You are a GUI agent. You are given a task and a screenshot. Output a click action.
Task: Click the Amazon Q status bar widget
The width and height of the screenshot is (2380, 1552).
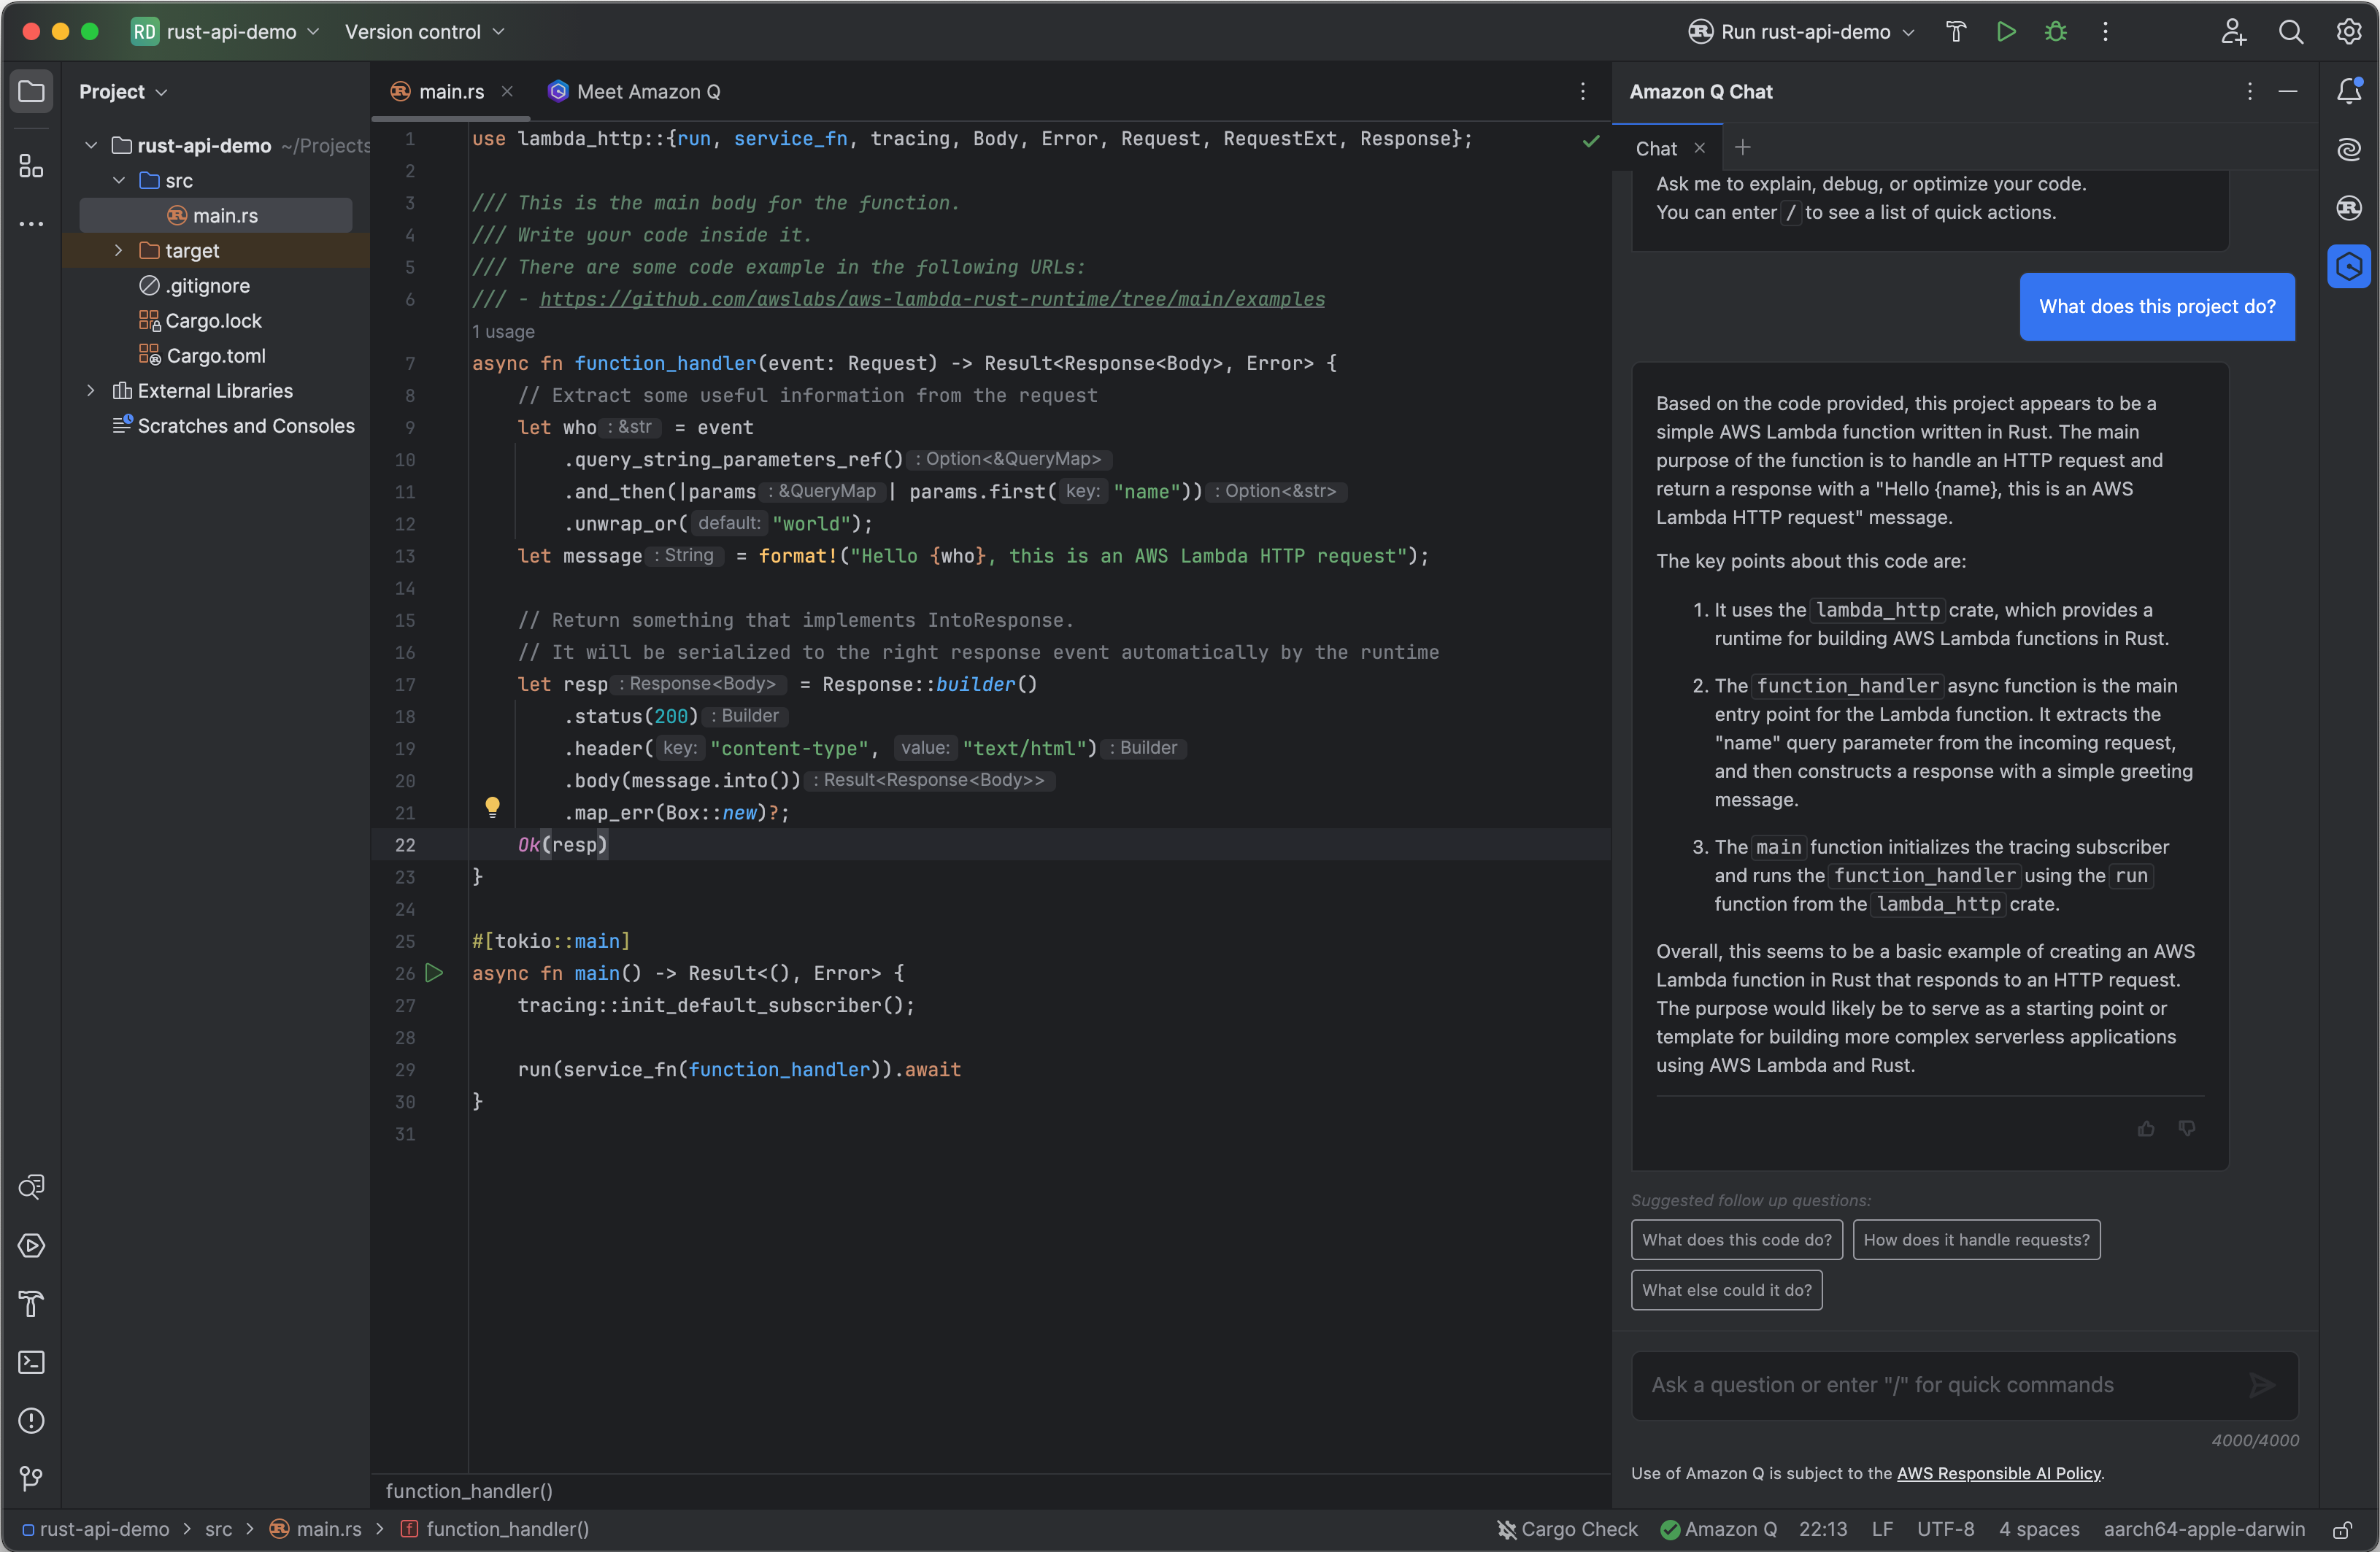1719,1530
